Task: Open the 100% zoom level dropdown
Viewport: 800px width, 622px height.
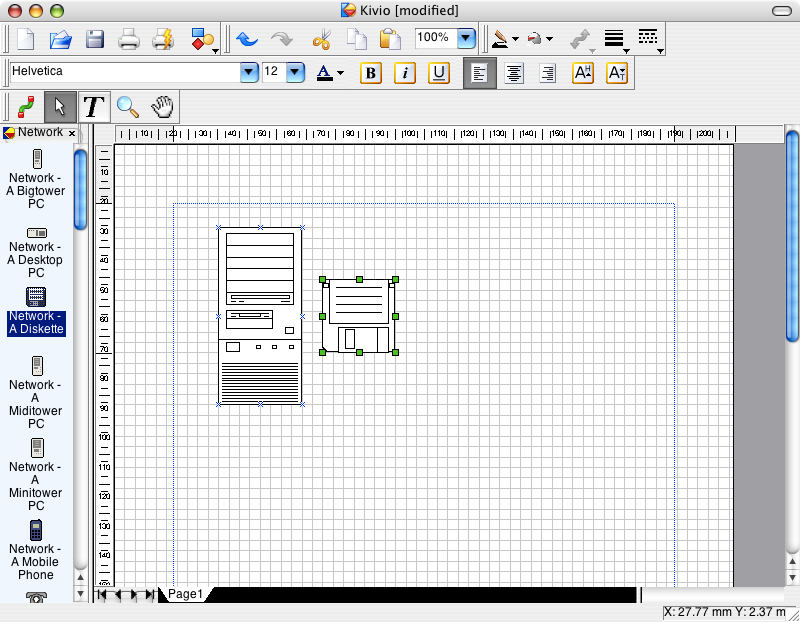Action: click(465, 39)
